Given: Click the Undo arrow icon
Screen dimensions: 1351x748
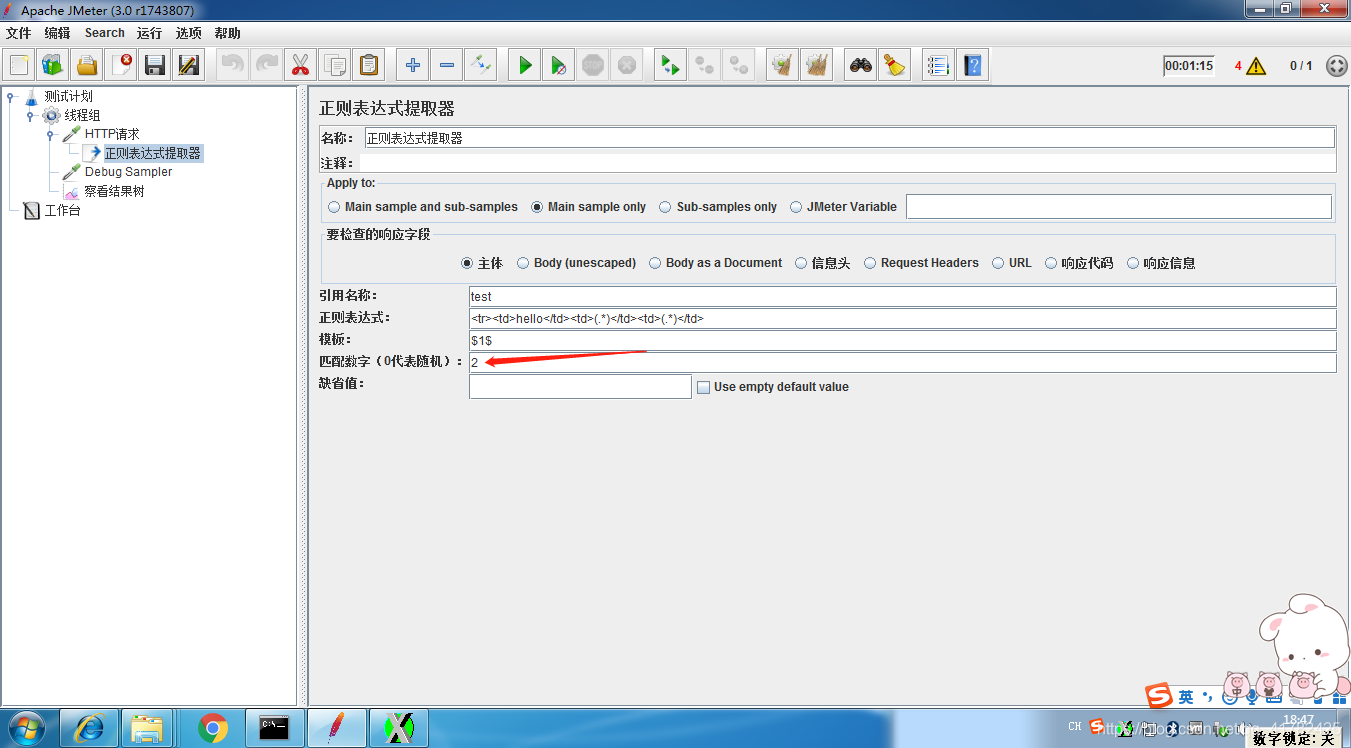Looking at the screenshot, I should (x=233, y=66).
